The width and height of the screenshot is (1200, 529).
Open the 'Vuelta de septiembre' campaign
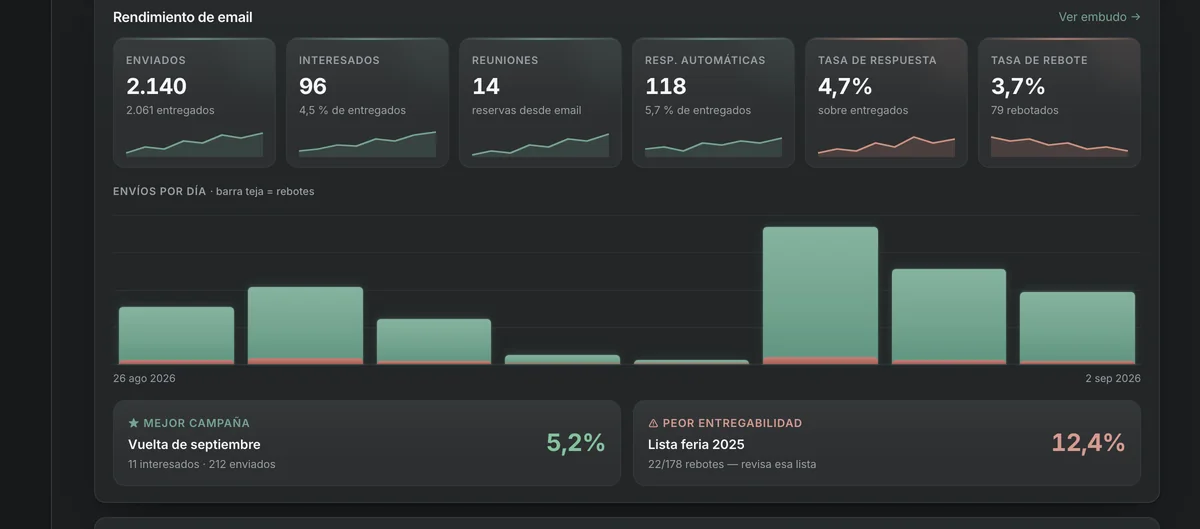(x=194, y=444)
